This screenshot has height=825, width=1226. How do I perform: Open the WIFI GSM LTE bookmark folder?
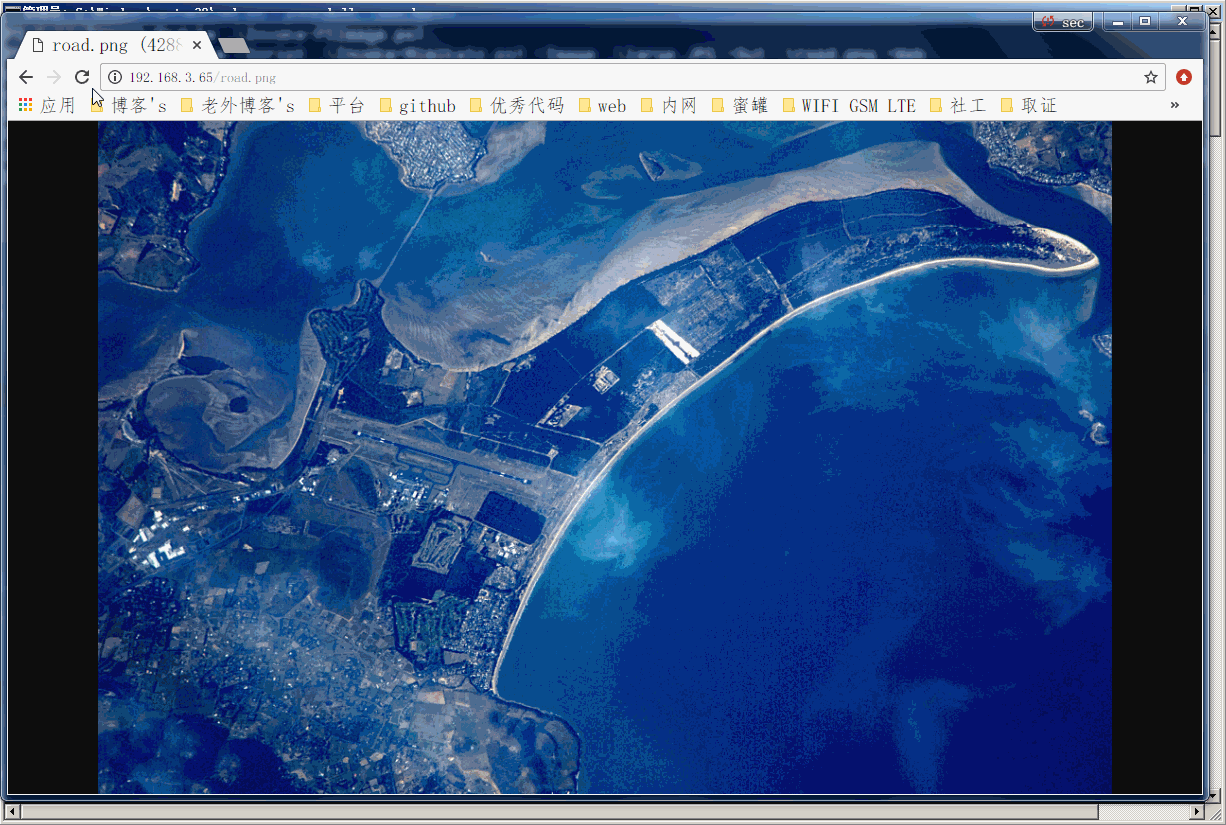tap(849, 105)
